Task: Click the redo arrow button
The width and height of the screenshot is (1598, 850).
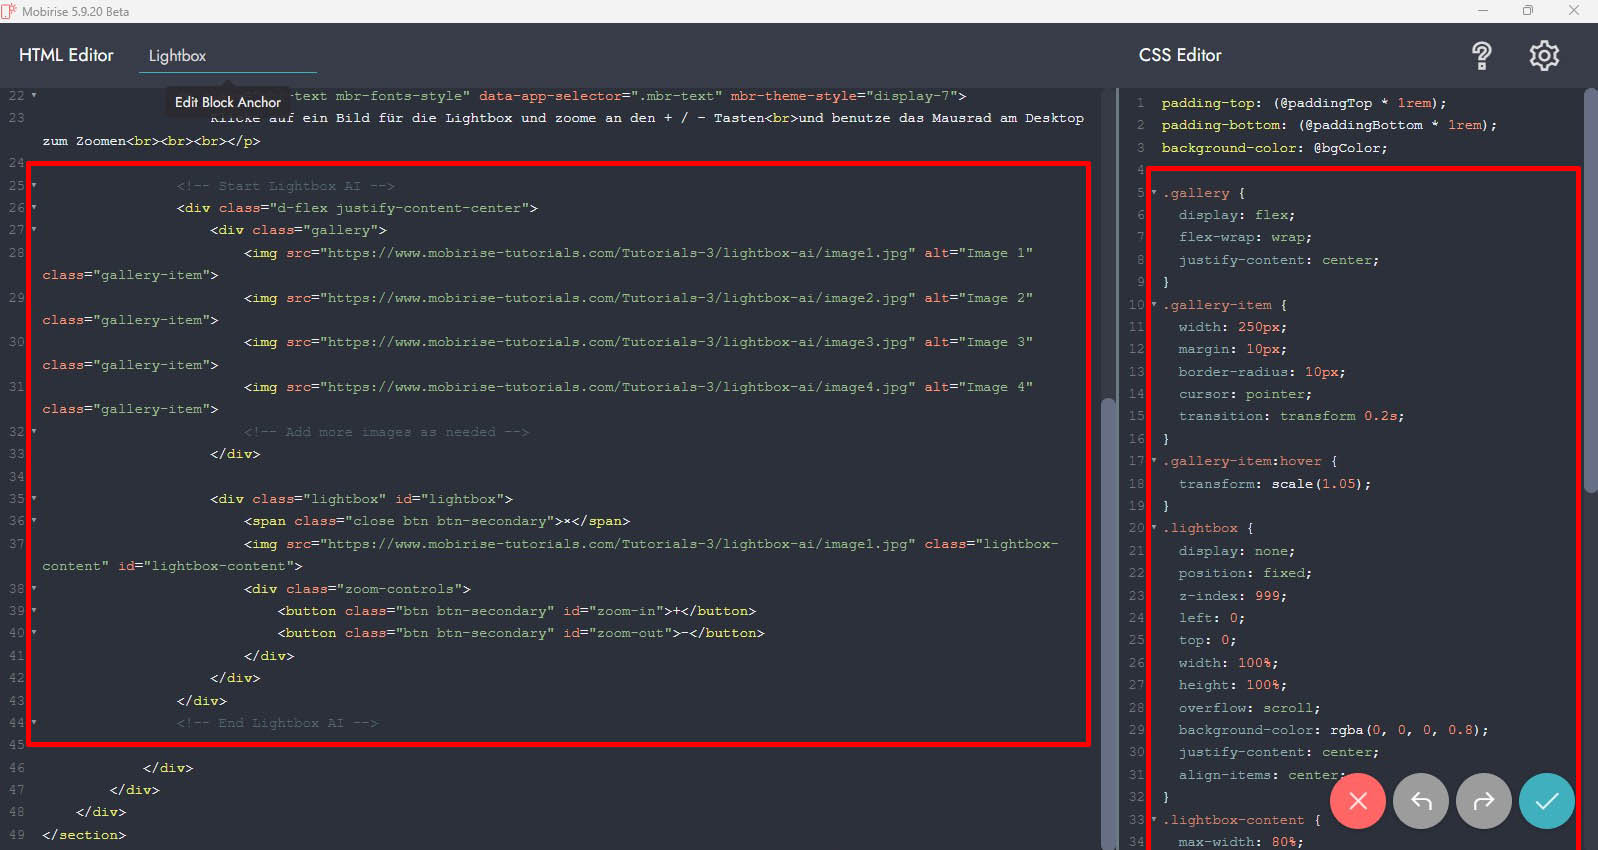Action: coord(1483,801)
